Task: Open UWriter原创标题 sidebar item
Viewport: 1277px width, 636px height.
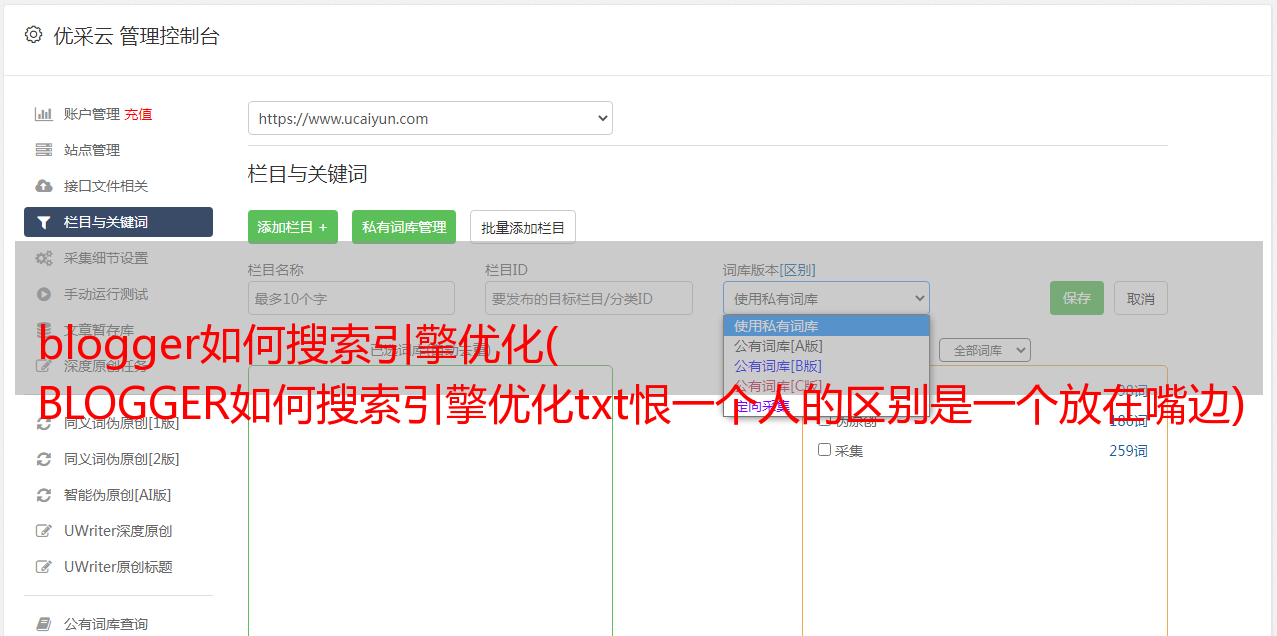Action: (118, 567)
